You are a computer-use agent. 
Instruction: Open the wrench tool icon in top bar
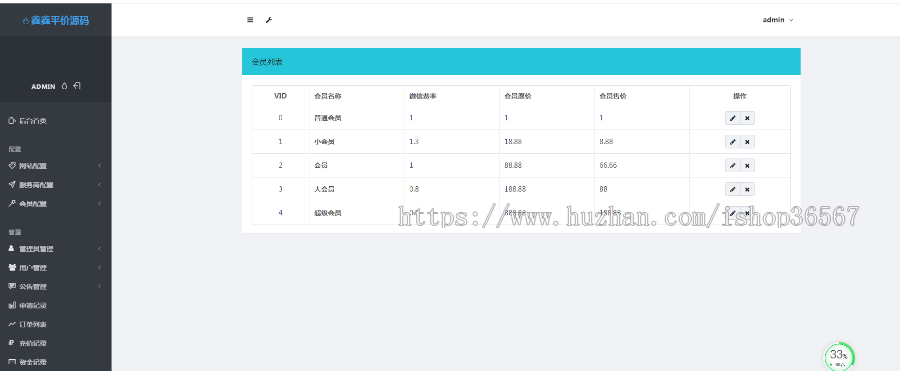click(269, 20)
